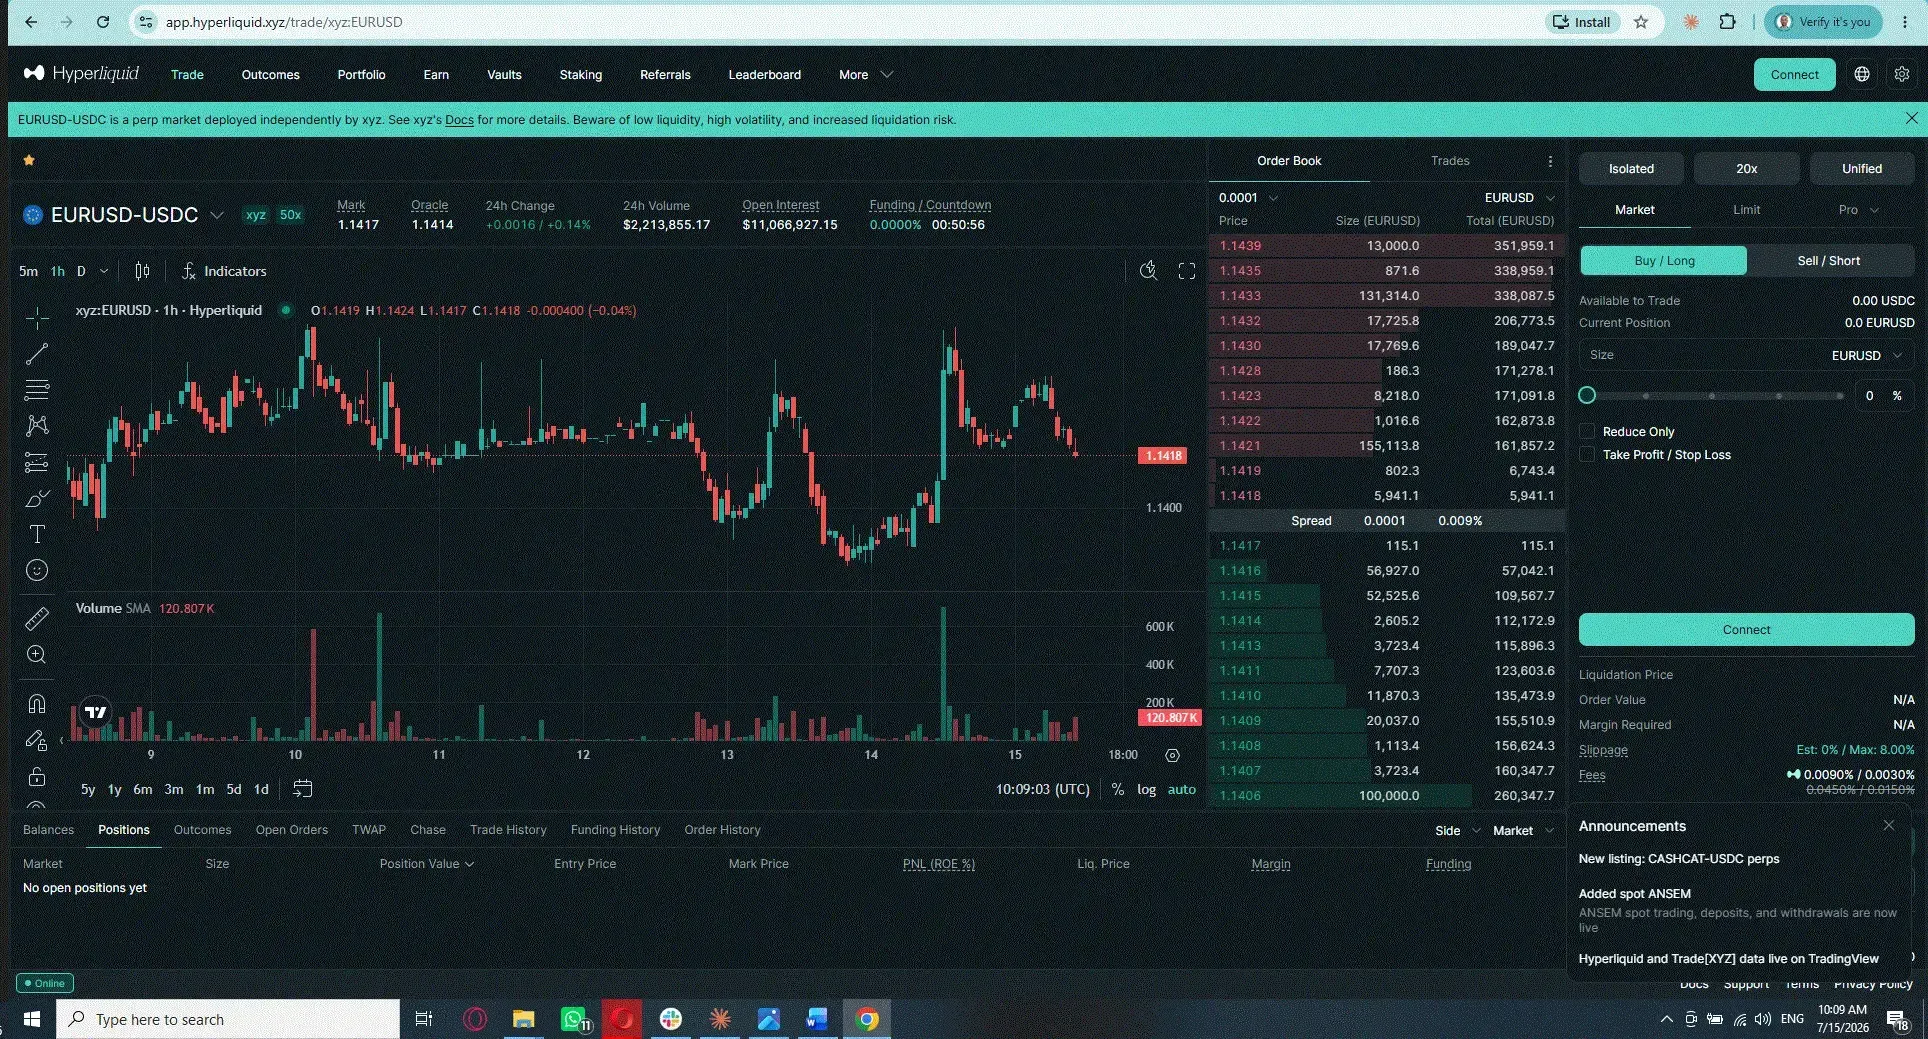Viewport: 1928px width, 1039px height.
Task: Activate the ruler measure tool
Action: 37,619
